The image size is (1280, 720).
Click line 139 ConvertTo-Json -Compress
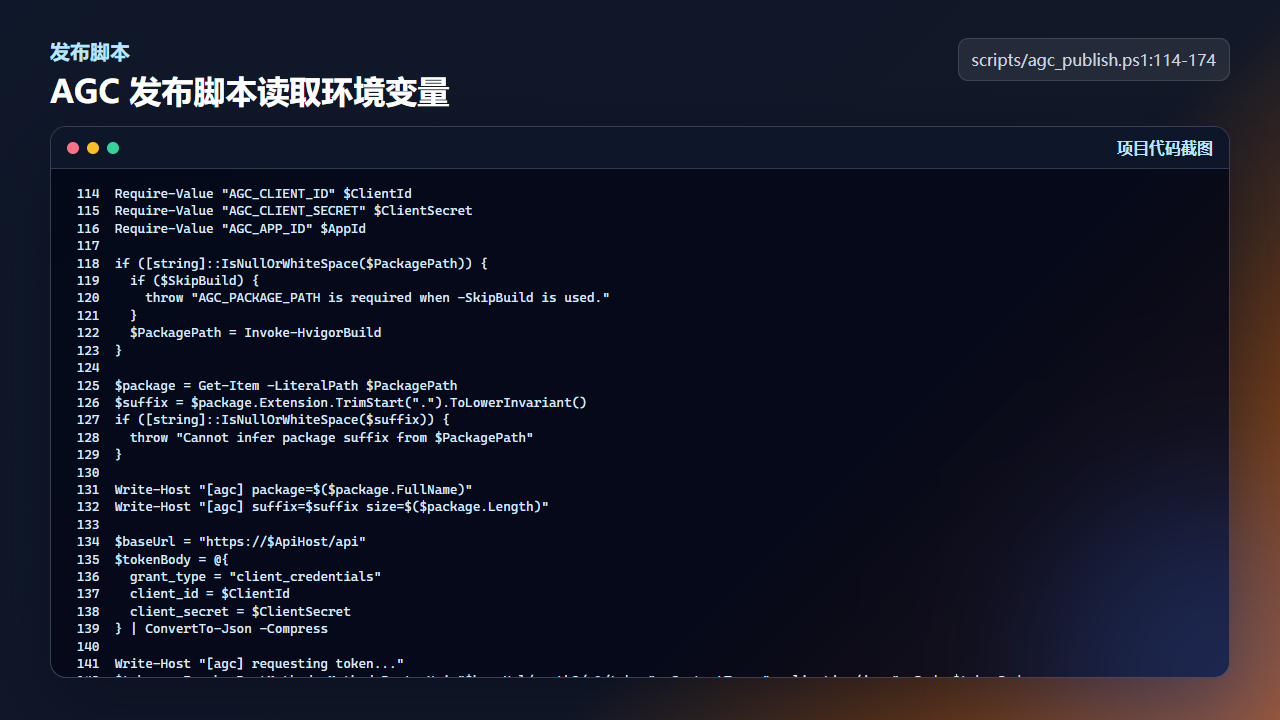[x=221, y=629]
